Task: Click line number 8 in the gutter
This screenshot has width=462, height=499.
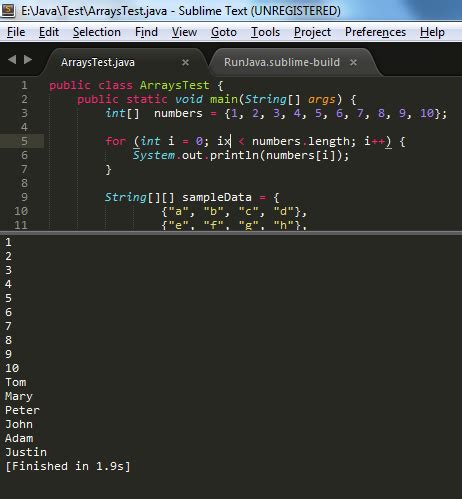Action: pos(24,183)
